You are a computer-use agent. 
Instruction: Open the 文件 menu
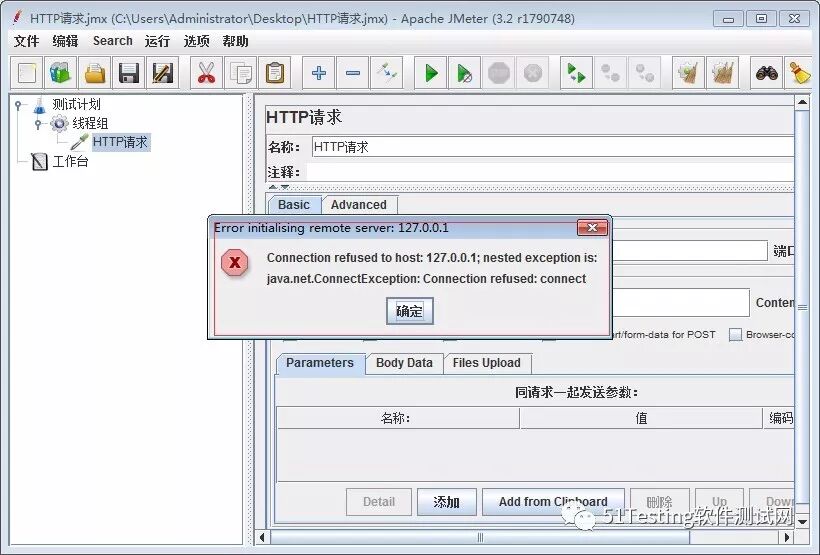[x=26, y=41]
